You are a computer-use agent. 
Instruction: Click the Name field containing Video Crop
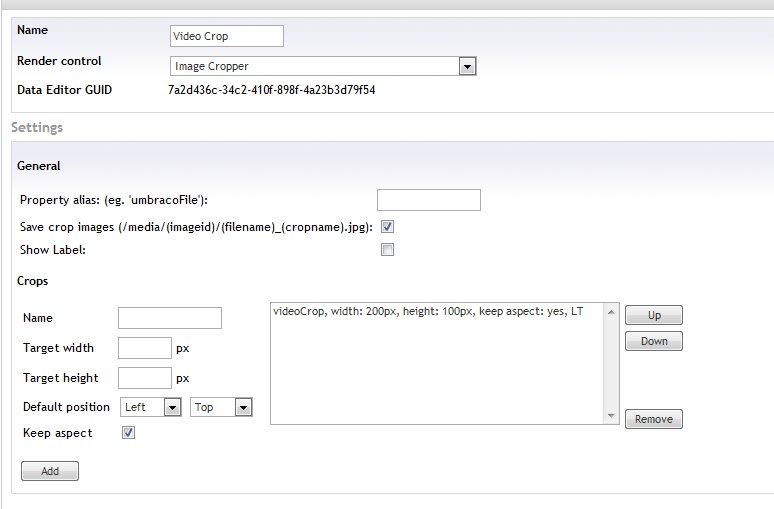[227, 36]
